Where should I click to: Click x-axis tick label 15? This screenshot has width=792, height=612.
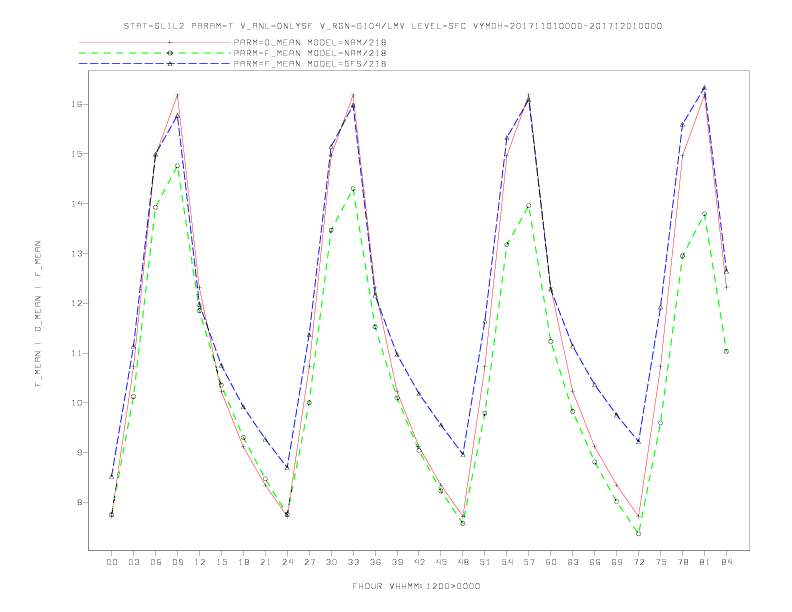[x=221, y=562]
